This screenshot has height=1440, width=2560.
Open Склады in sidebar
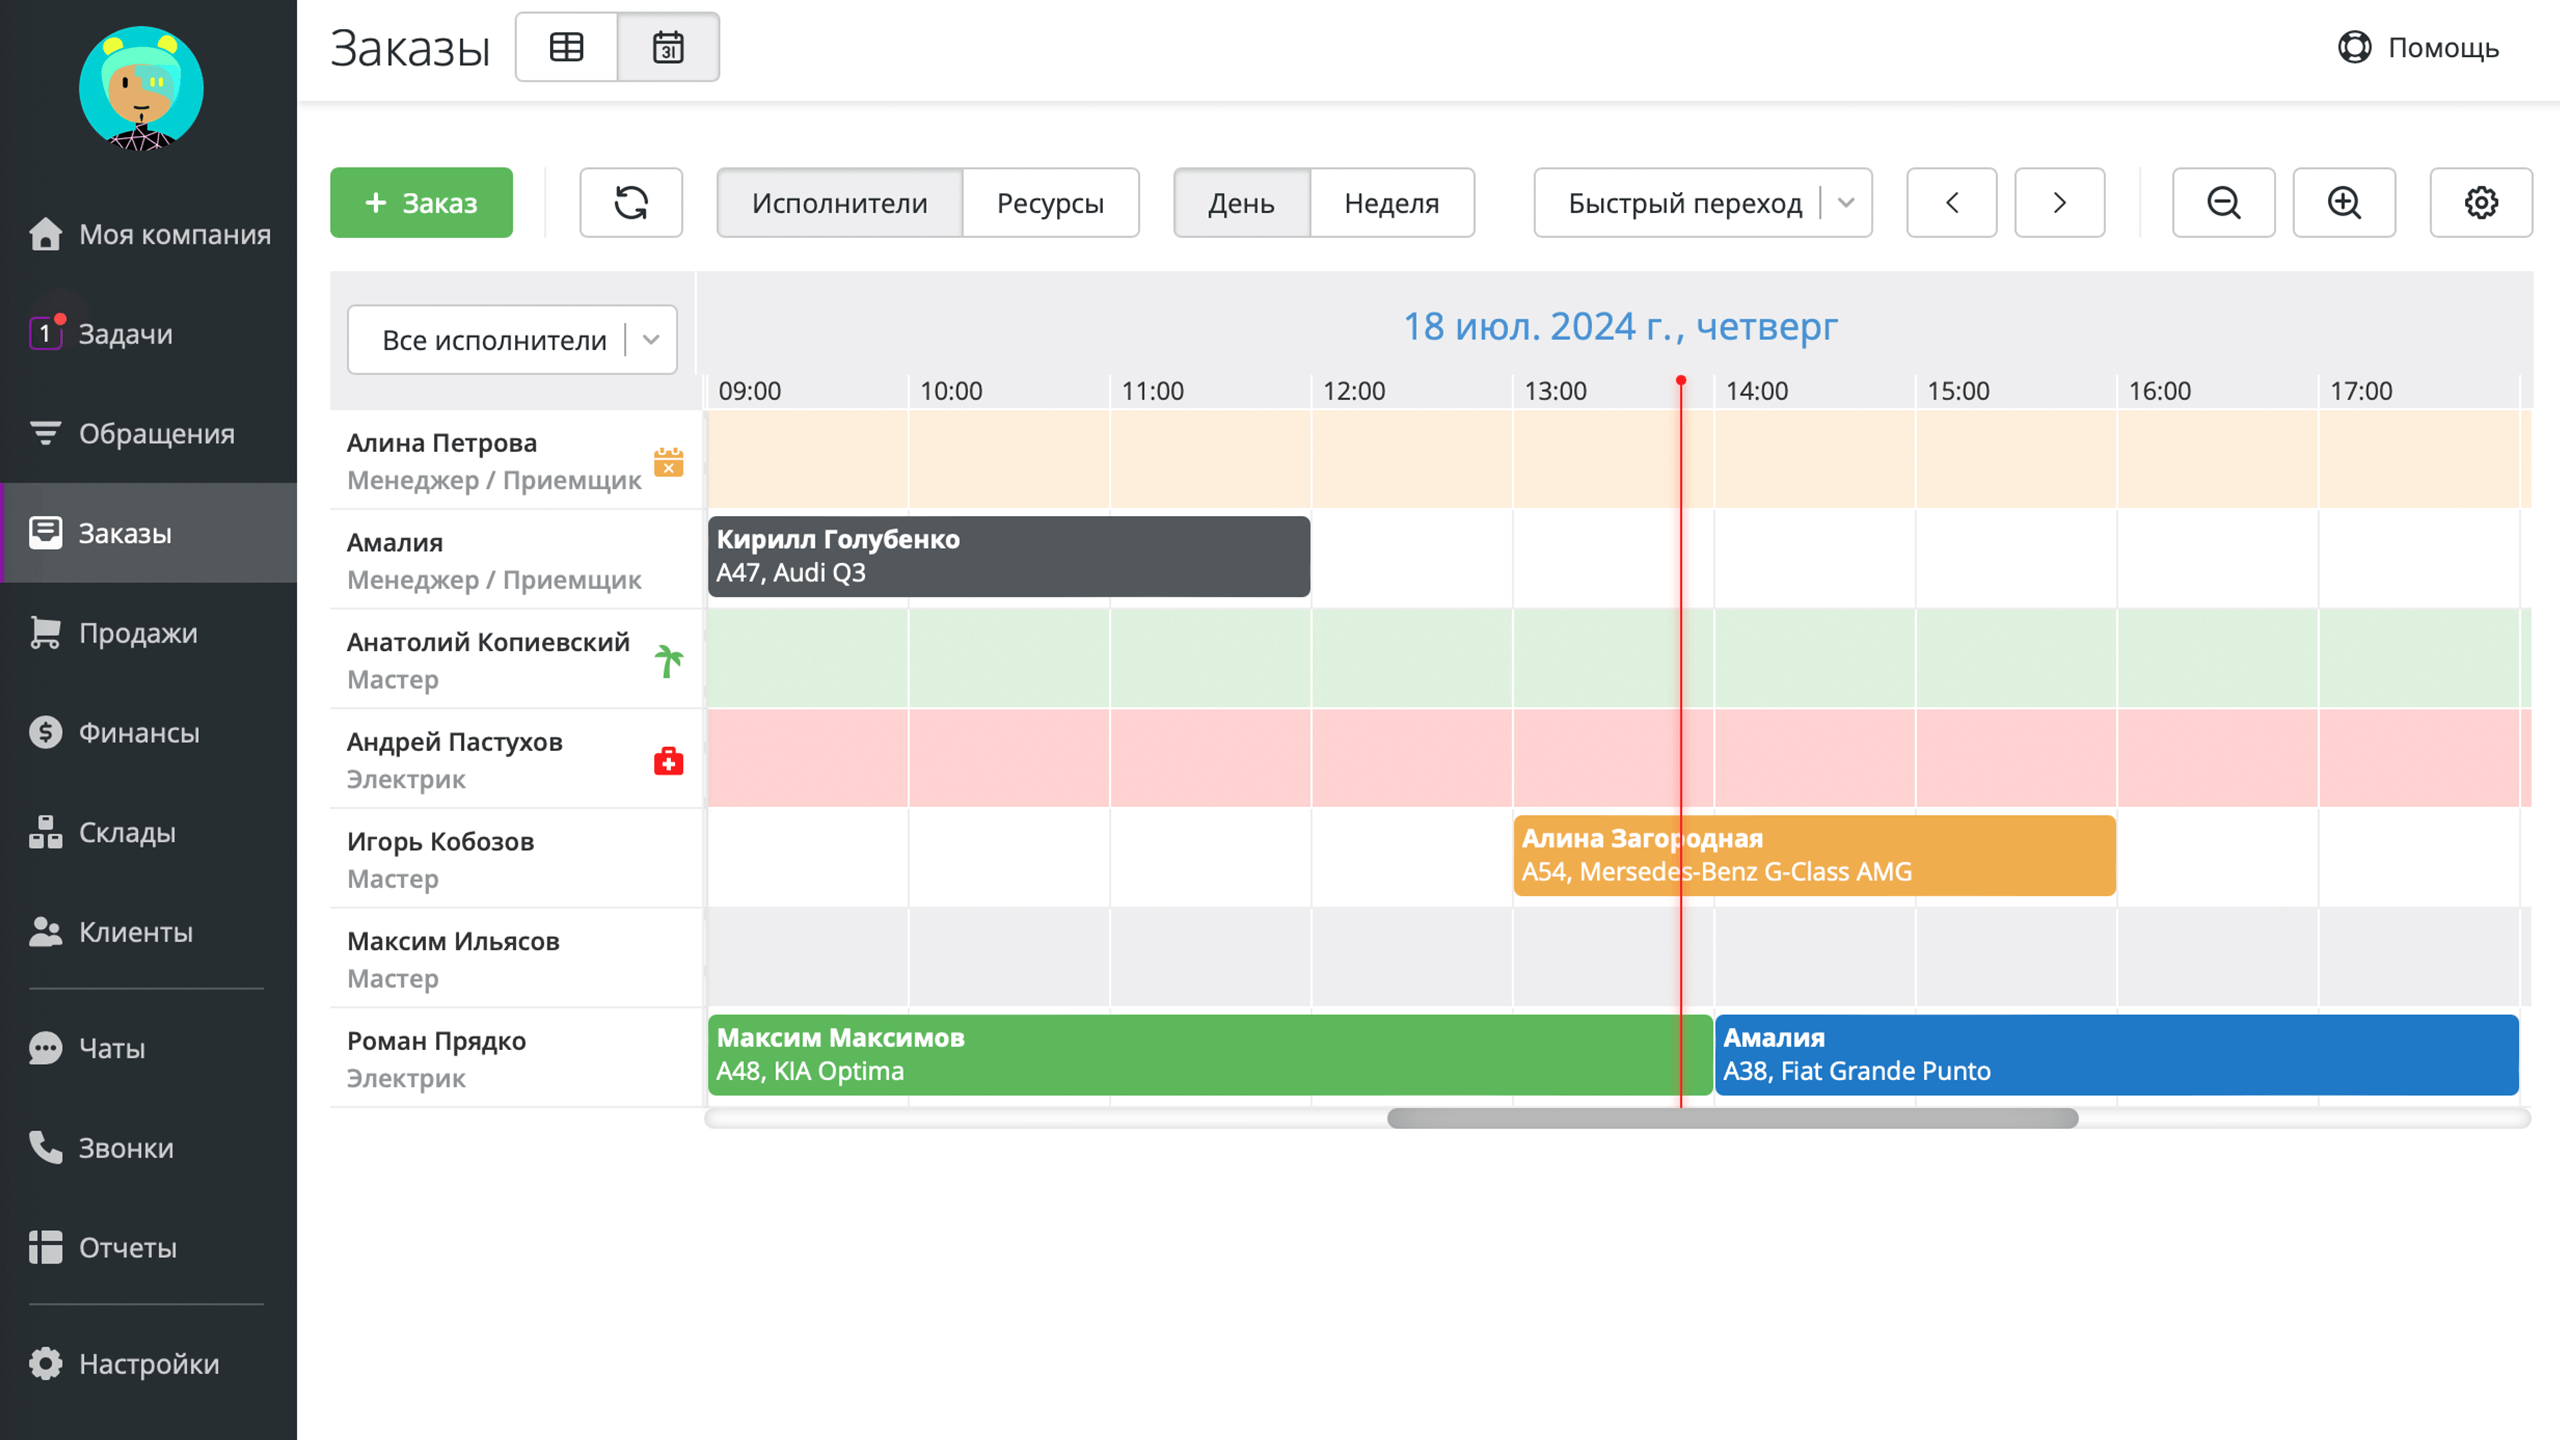tap(127, 832)
